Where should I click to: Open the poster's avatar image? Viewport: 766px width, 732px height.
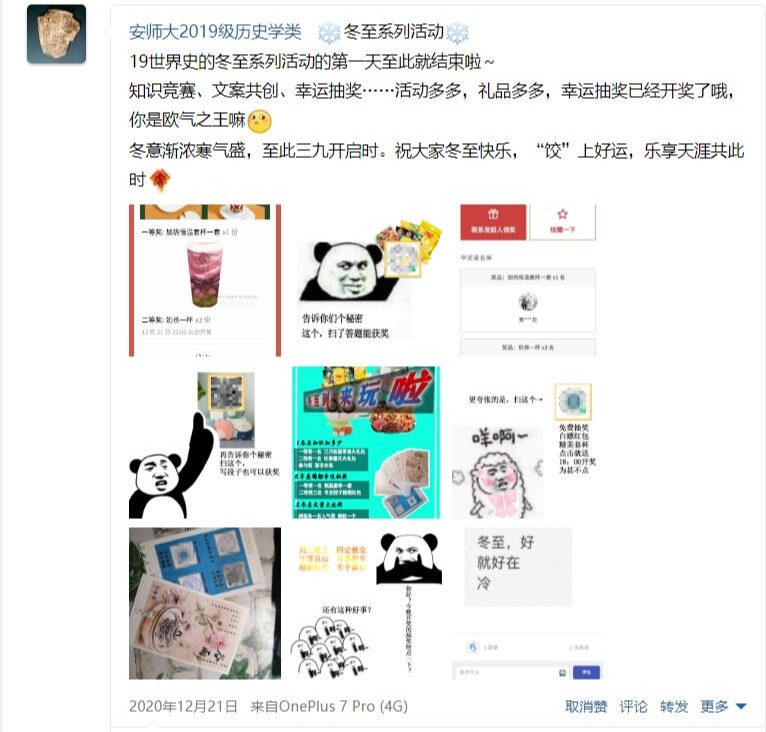(56, 34)
